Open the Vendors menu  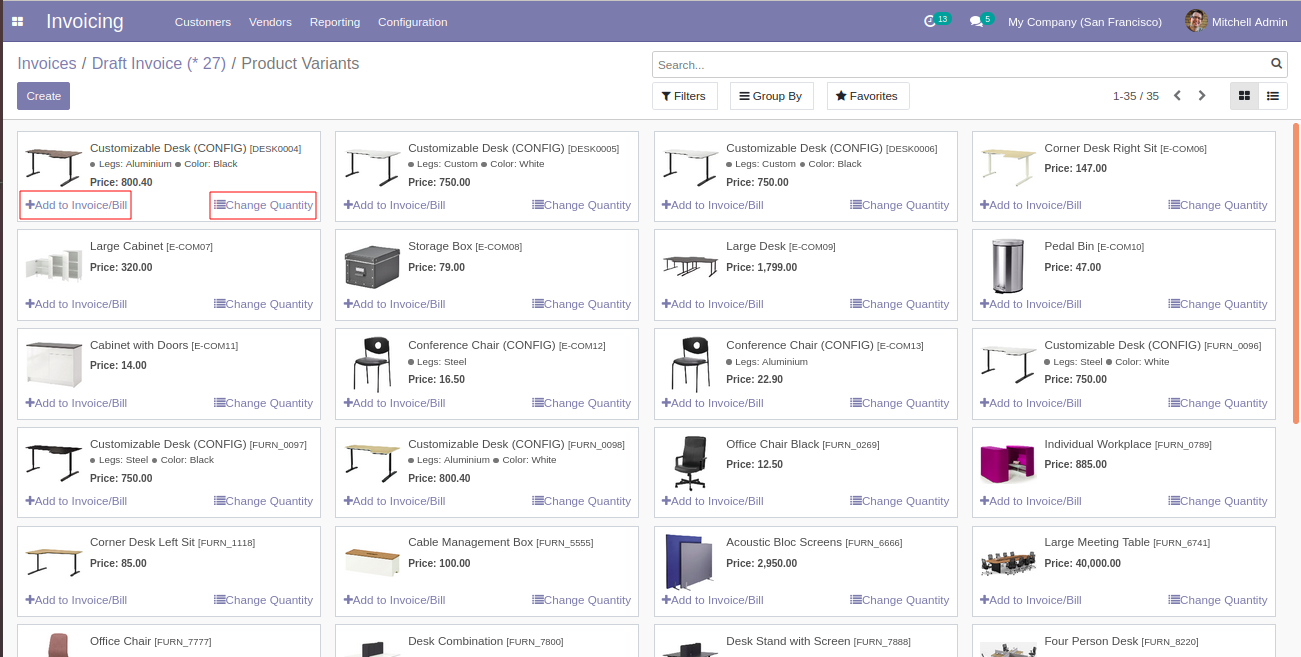coord(270,22)
